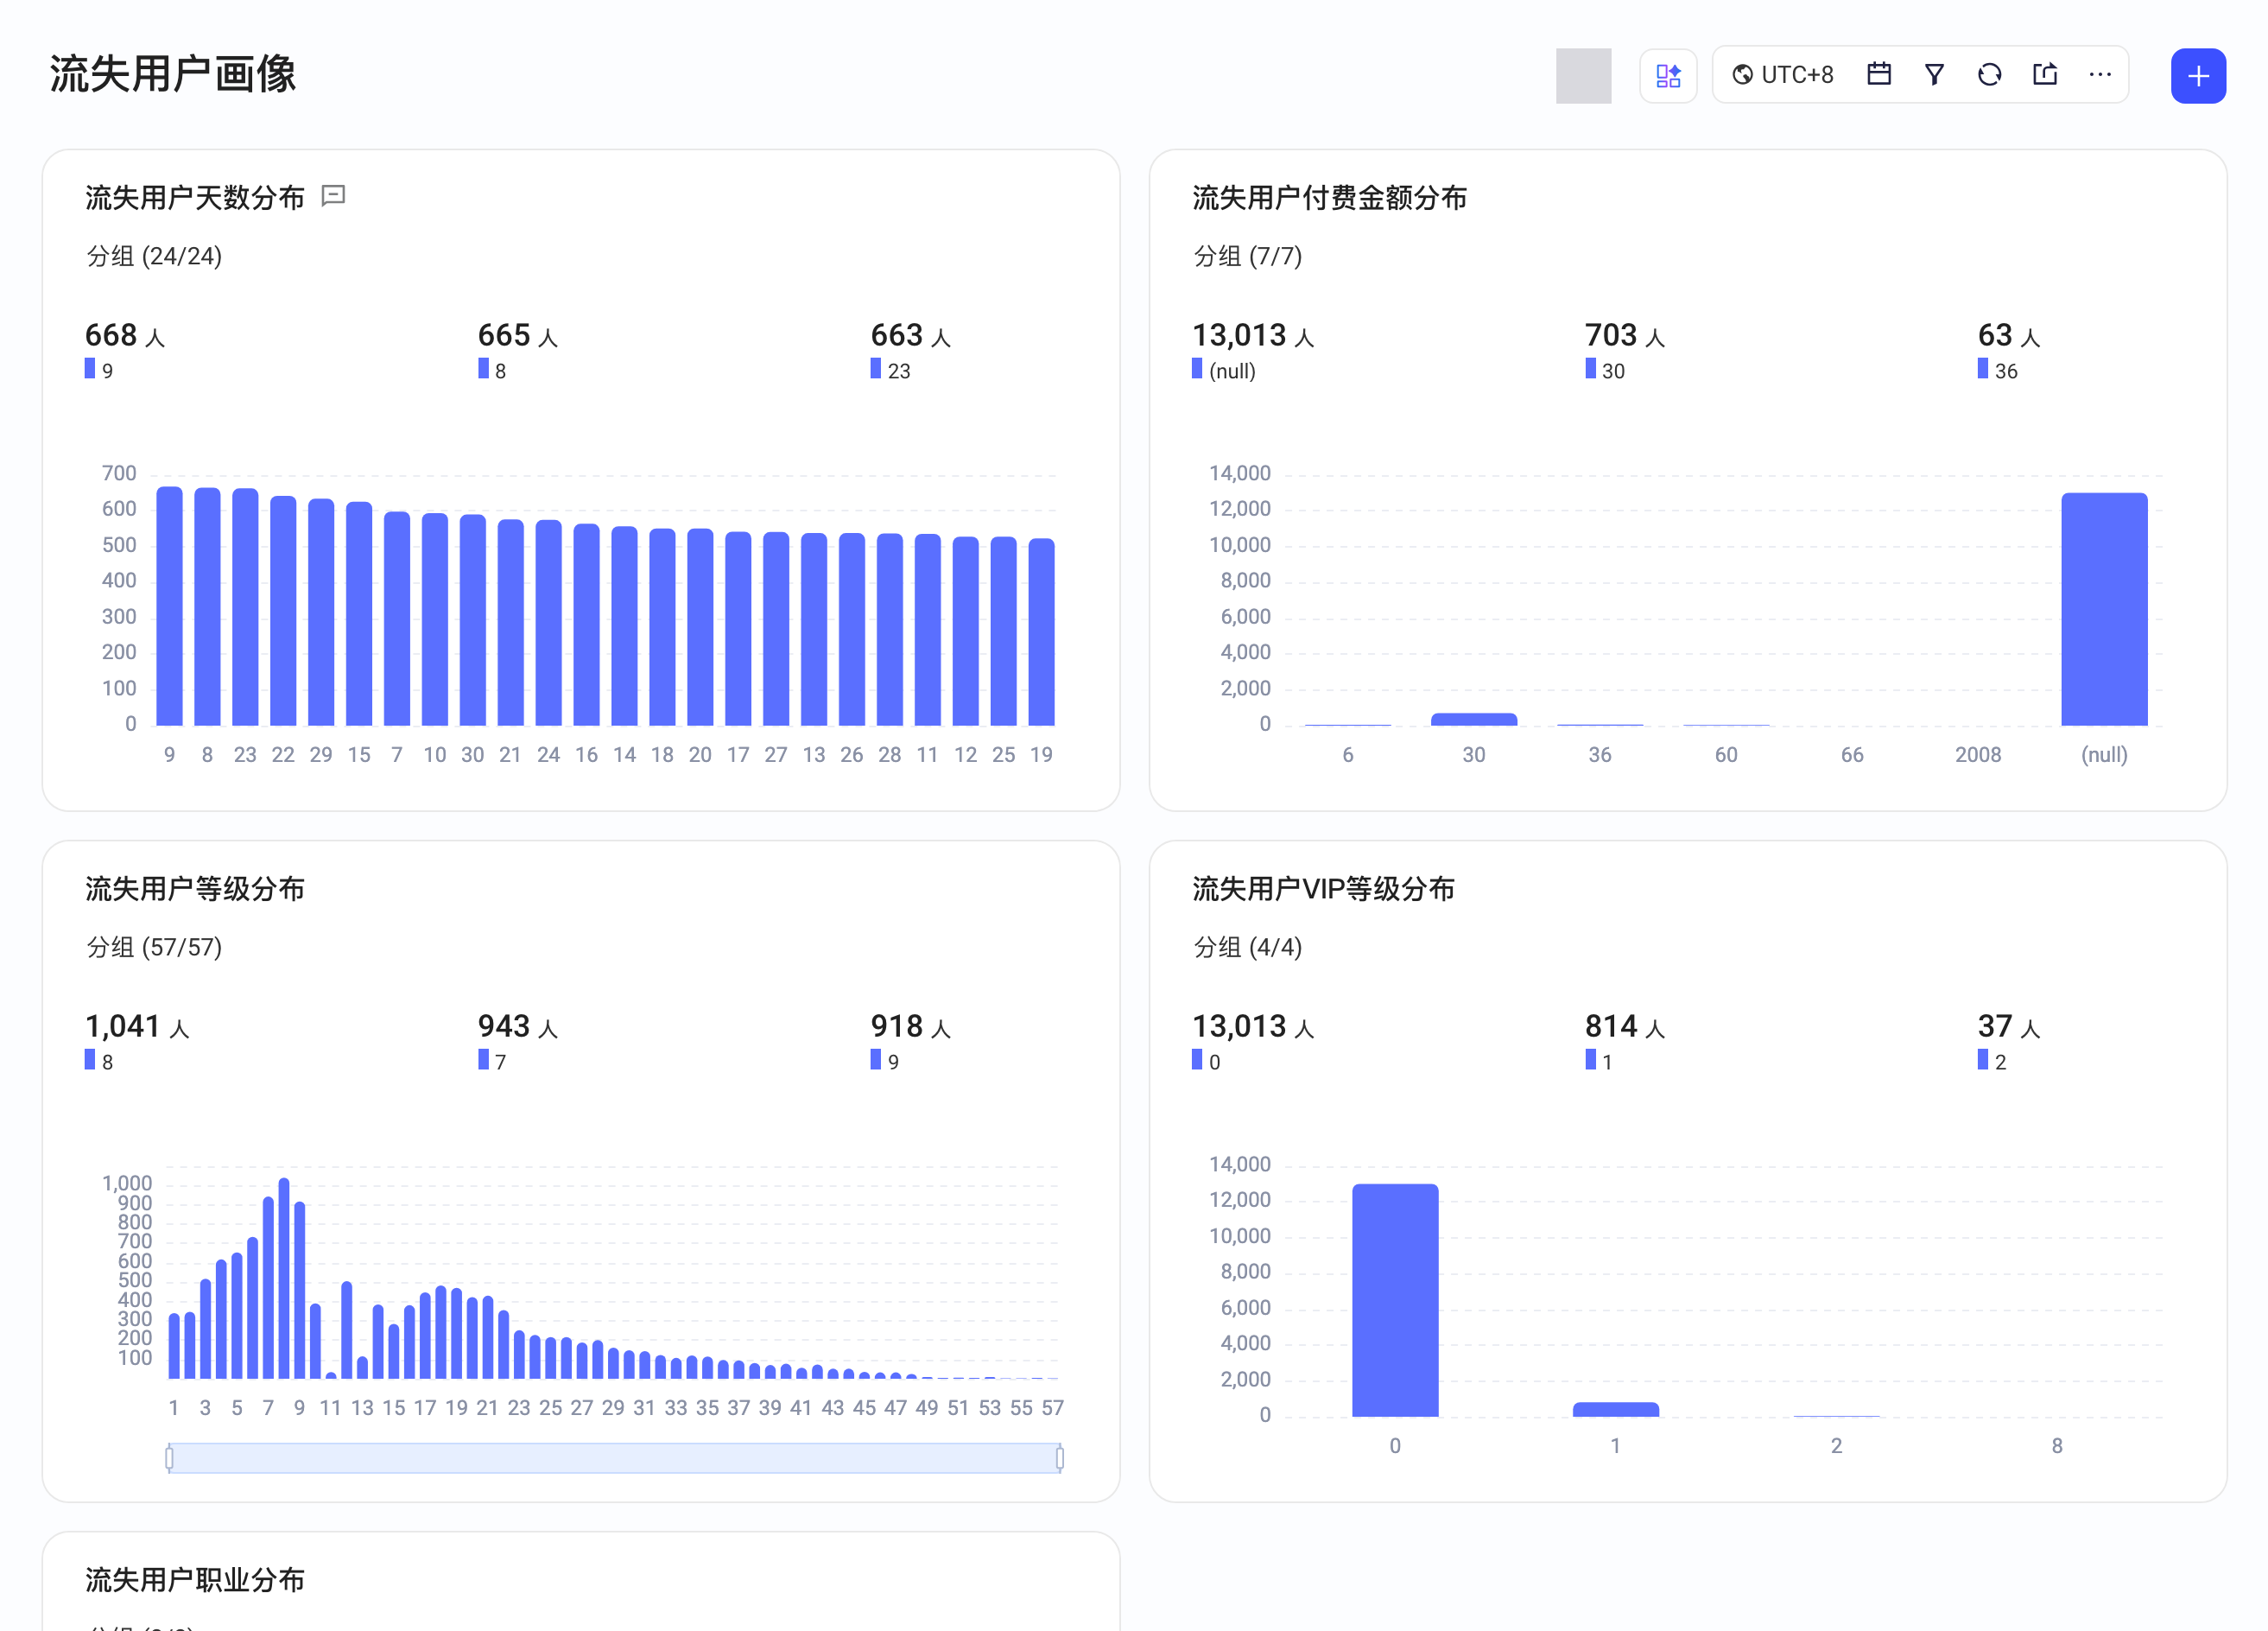
Task: Click the 63 人 legend entry labeled 36
Action: [2008, 349]
